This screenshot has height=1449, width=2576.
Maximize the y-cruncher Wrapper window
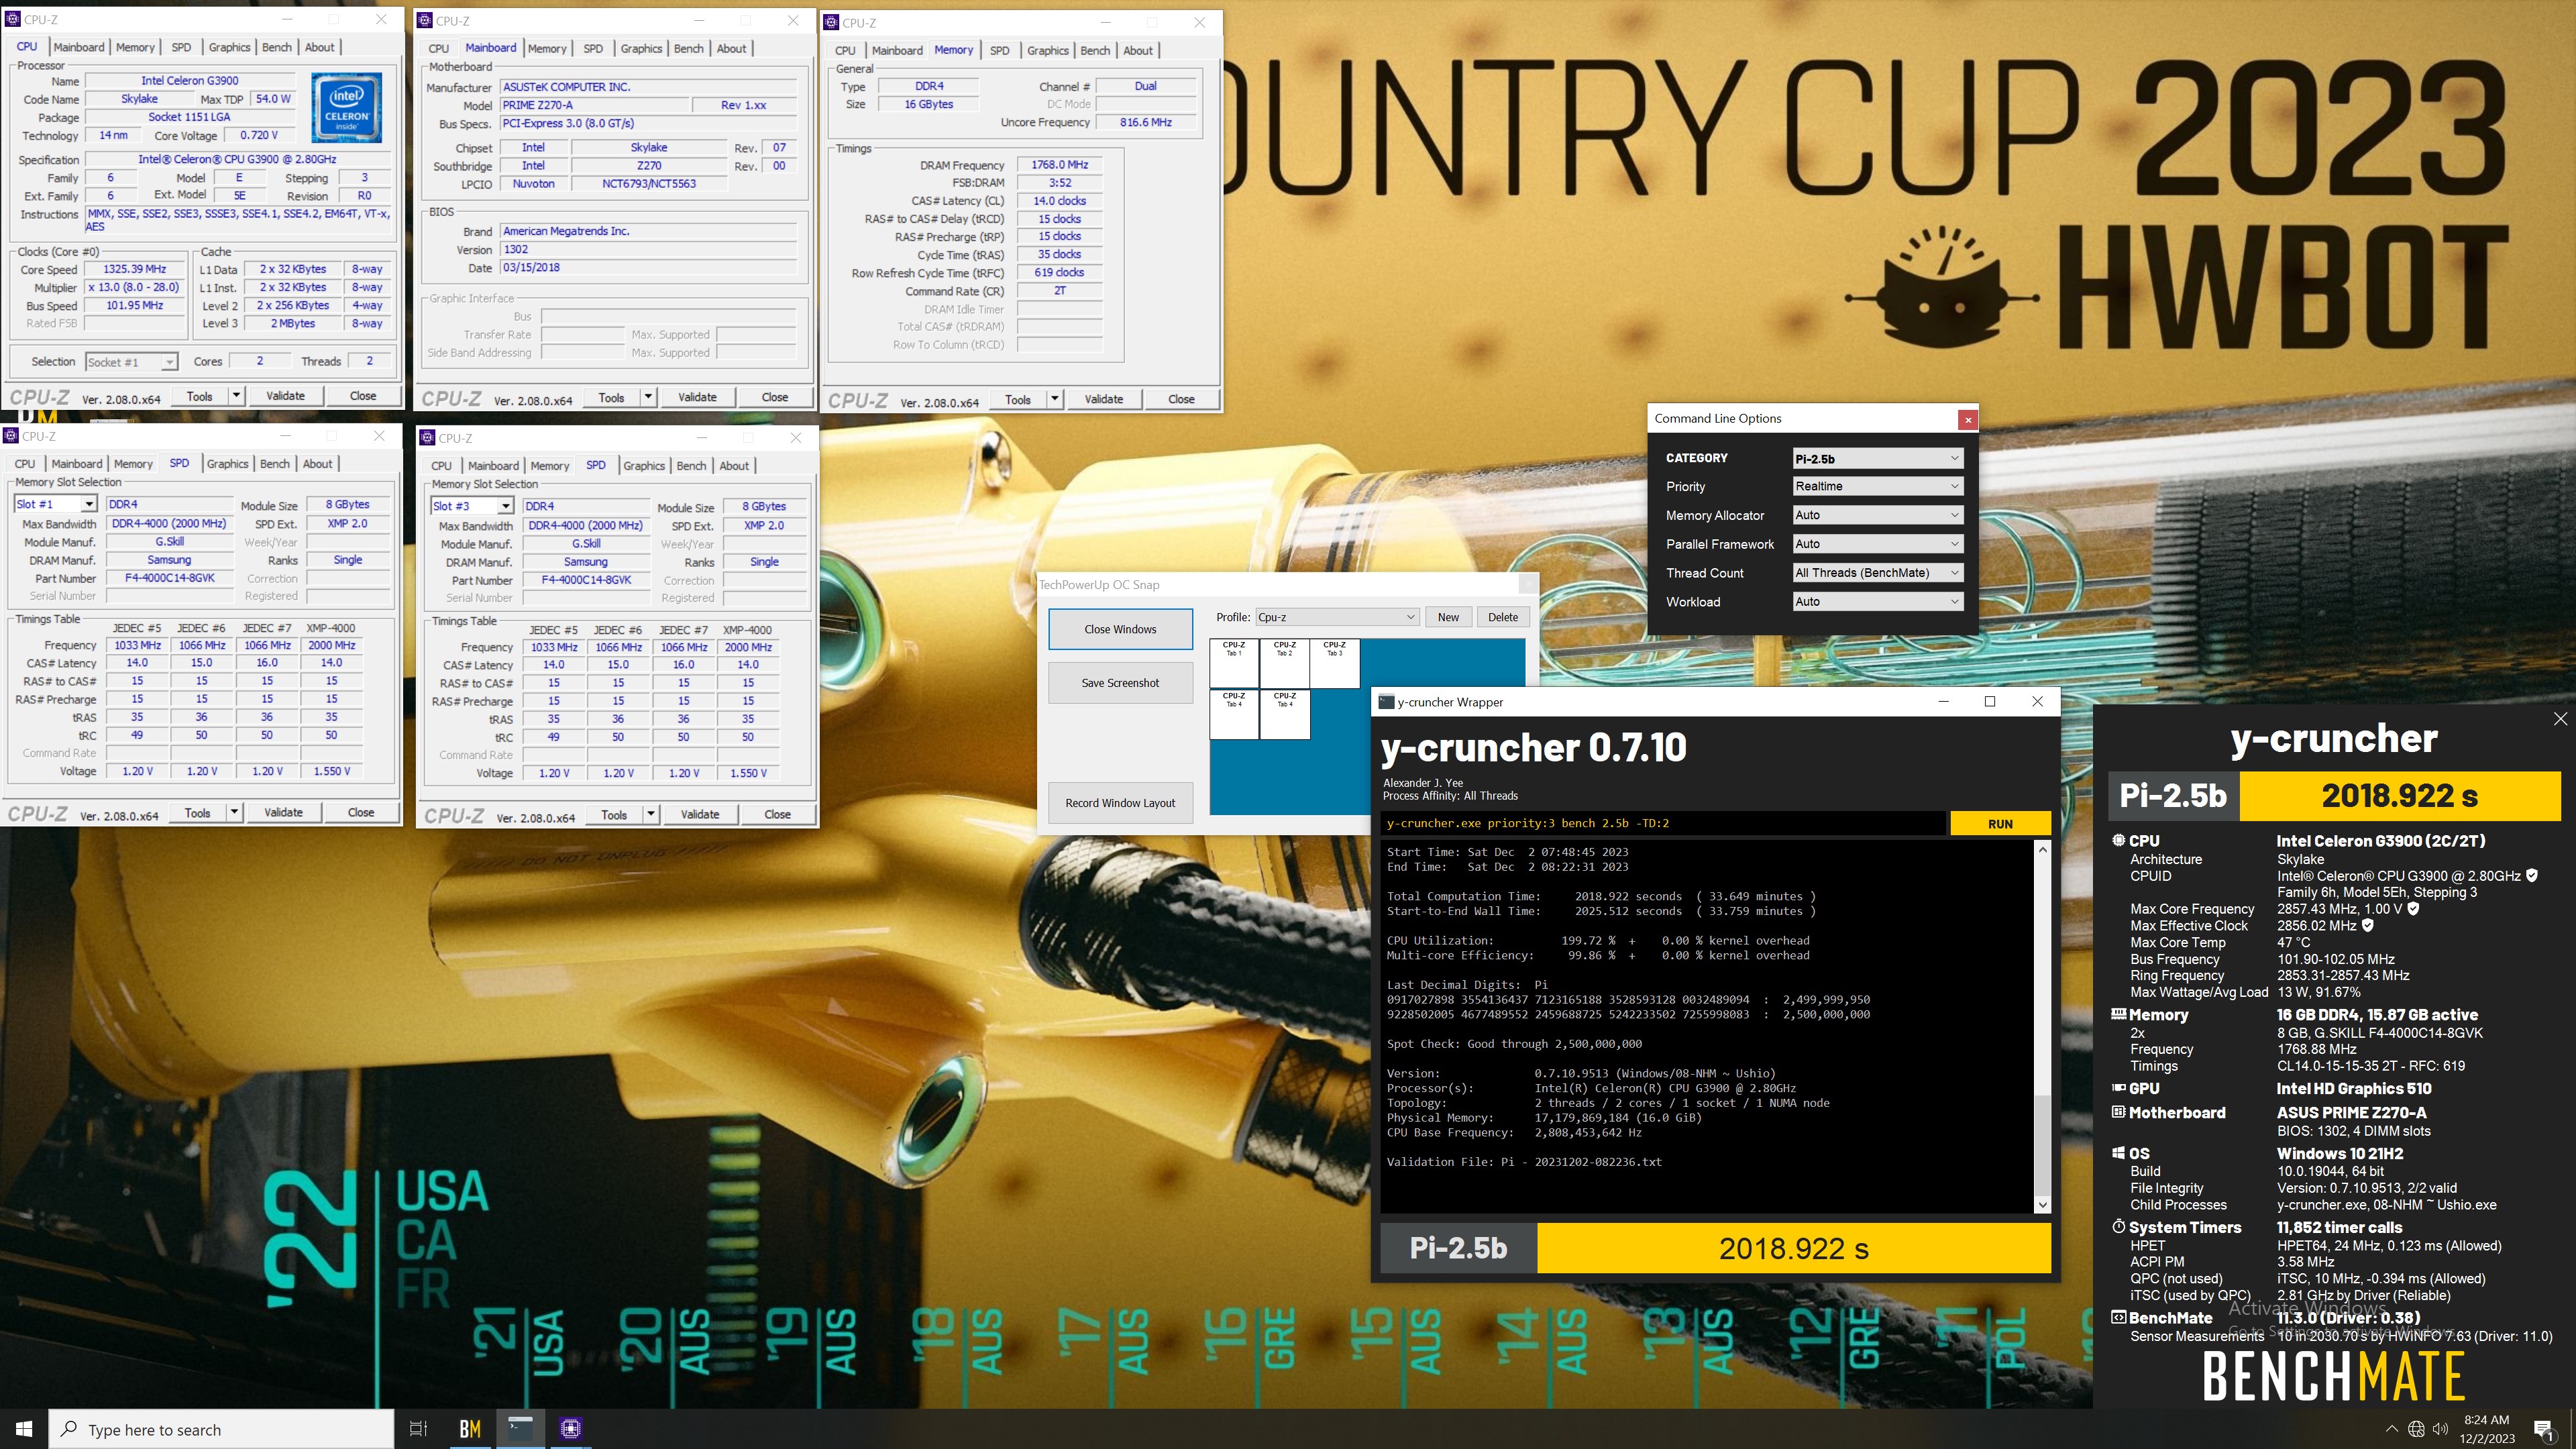[1990, 701]
